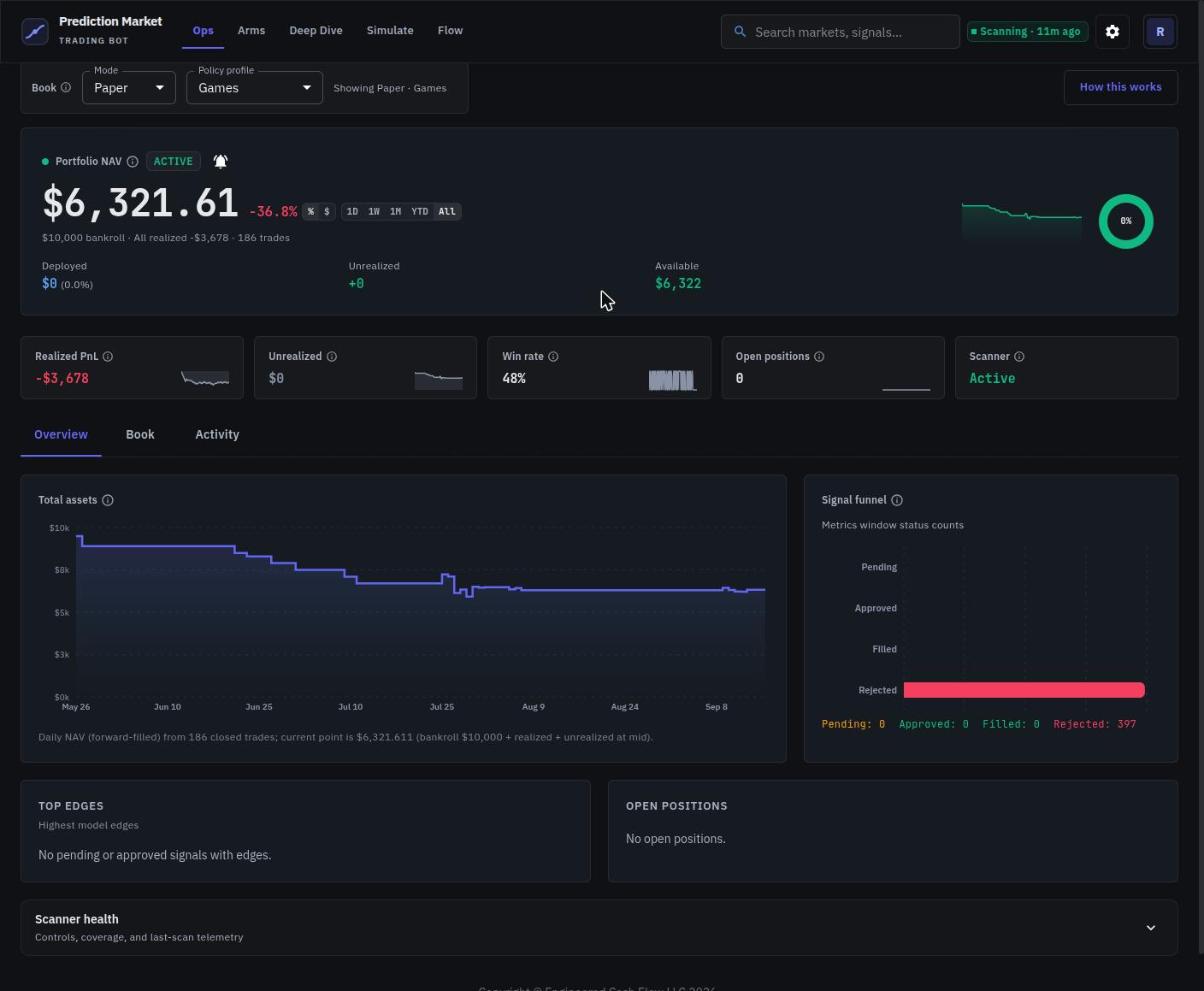Image resolution: width=1204 pixels, height=991 pixels.
Task: Show info icon for Open positions
Action: (x=819, y=356)
